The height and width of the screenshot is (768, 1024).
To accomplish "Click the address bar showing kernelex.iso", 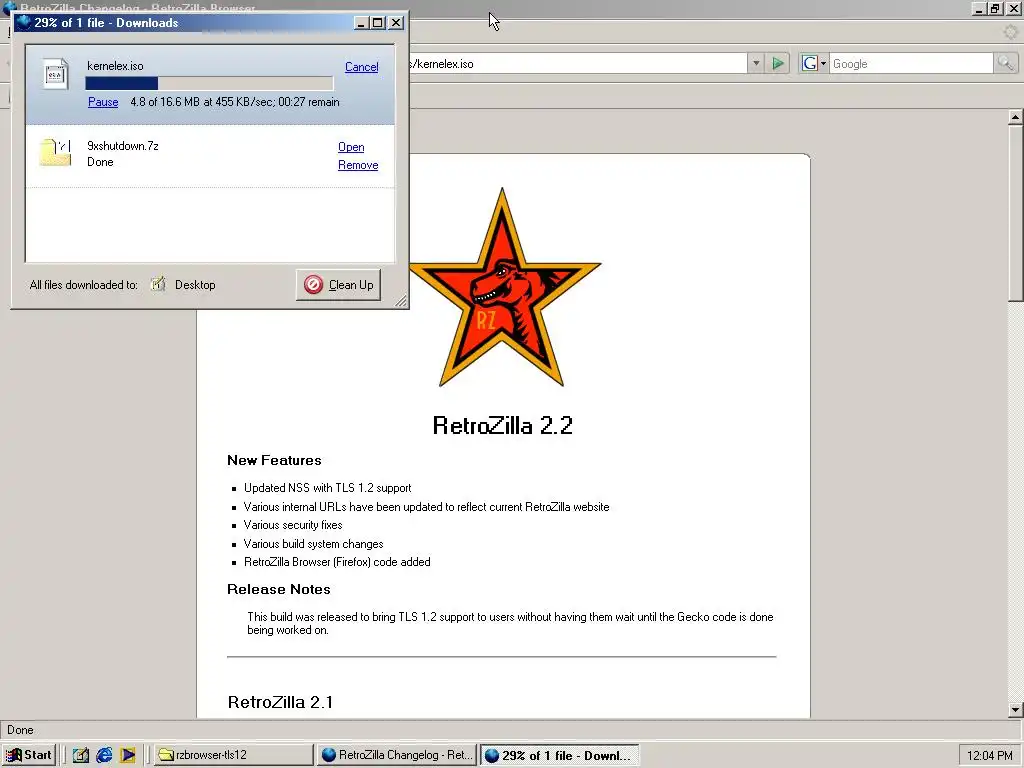I will click(x=578, y=63).
